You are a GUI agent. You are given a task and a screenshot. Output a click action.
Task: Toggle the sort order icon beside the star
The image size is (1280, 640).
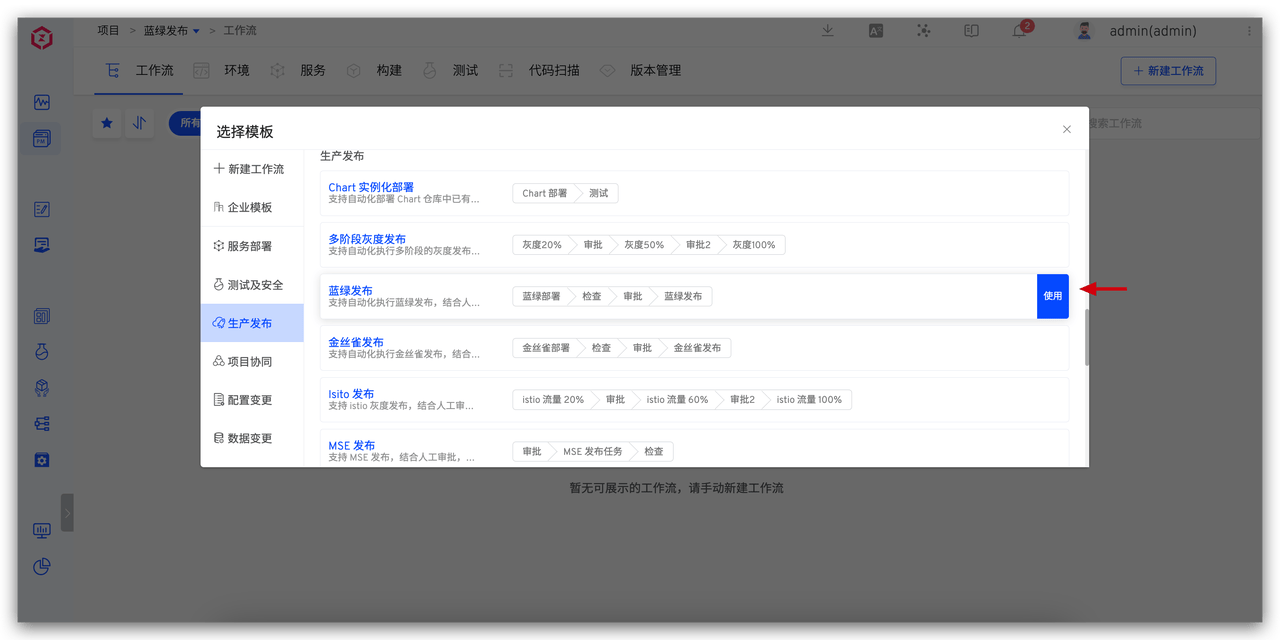tap(139, 123)
